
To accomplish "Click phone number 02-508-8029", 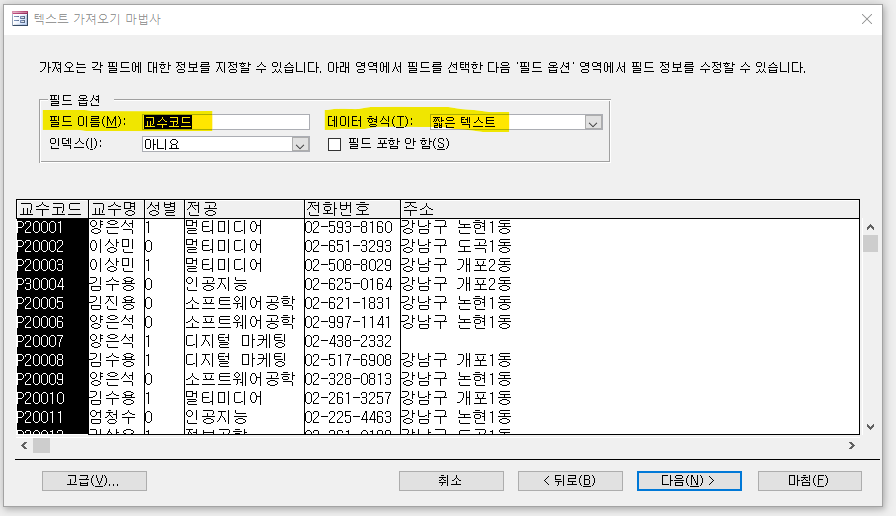I will point(349,265).
